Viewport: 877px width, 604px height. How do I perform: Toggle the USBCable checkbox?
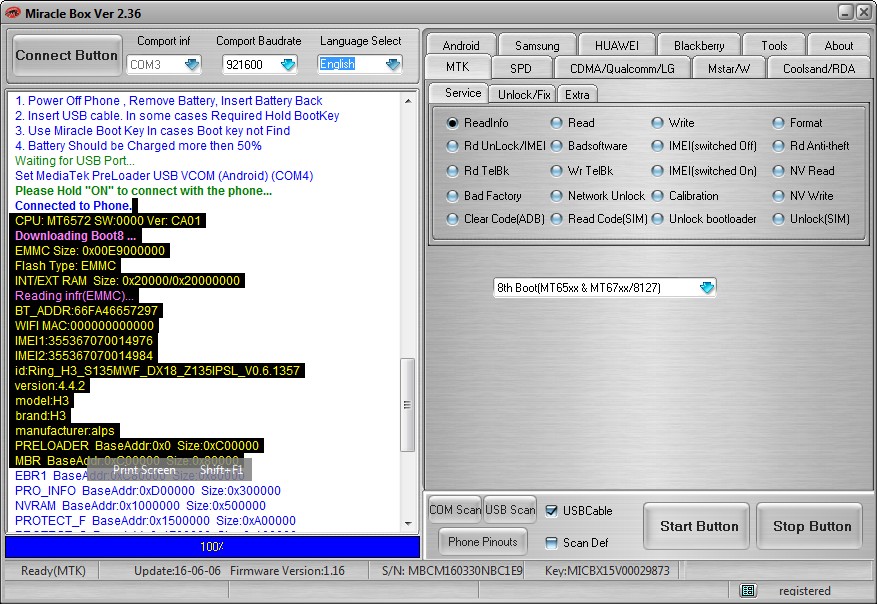coord(551,511)
